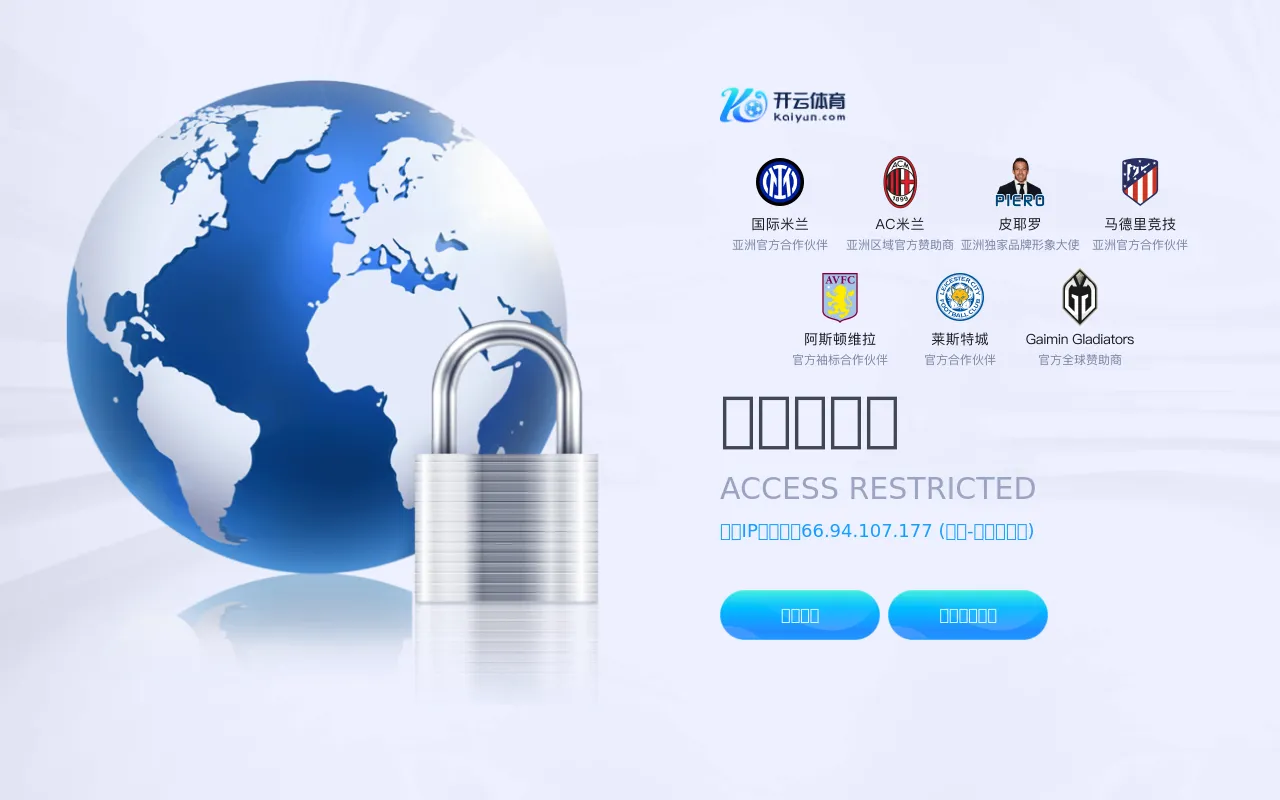Click the left blue button under the IP line

(x=800, y=615)
